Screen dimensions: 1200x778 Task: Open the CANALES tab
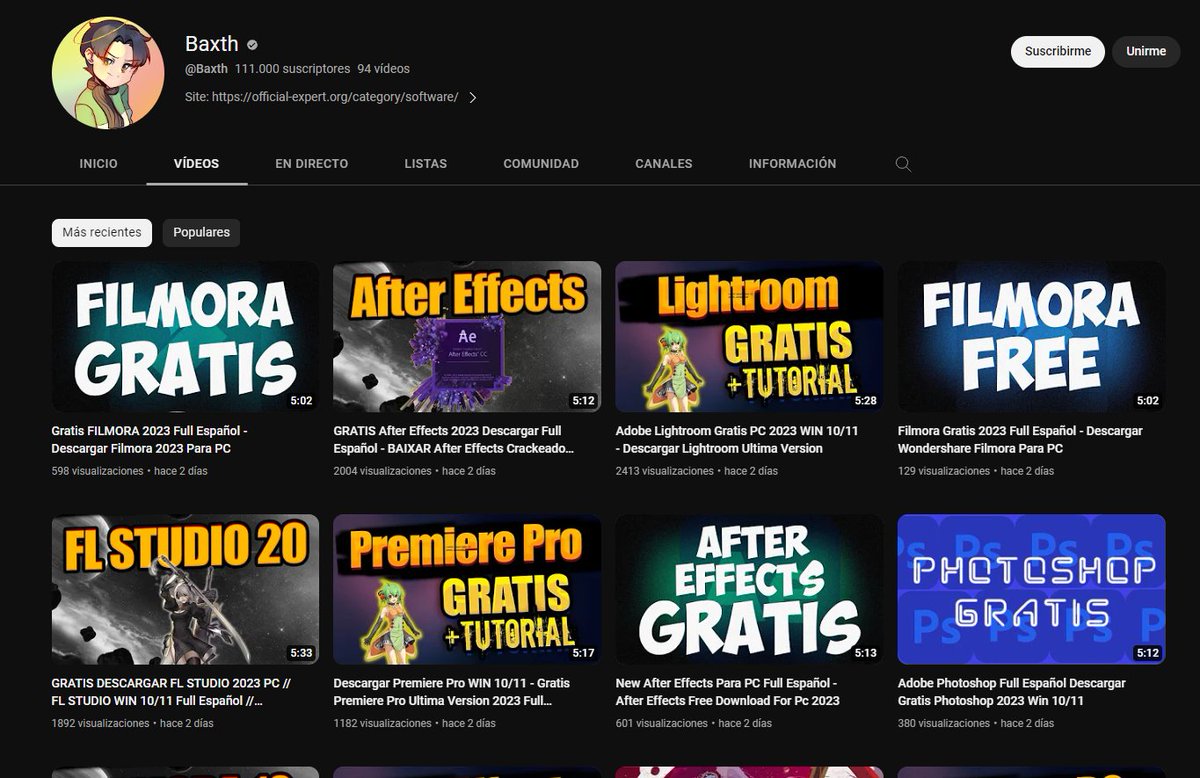click(664, 163)
